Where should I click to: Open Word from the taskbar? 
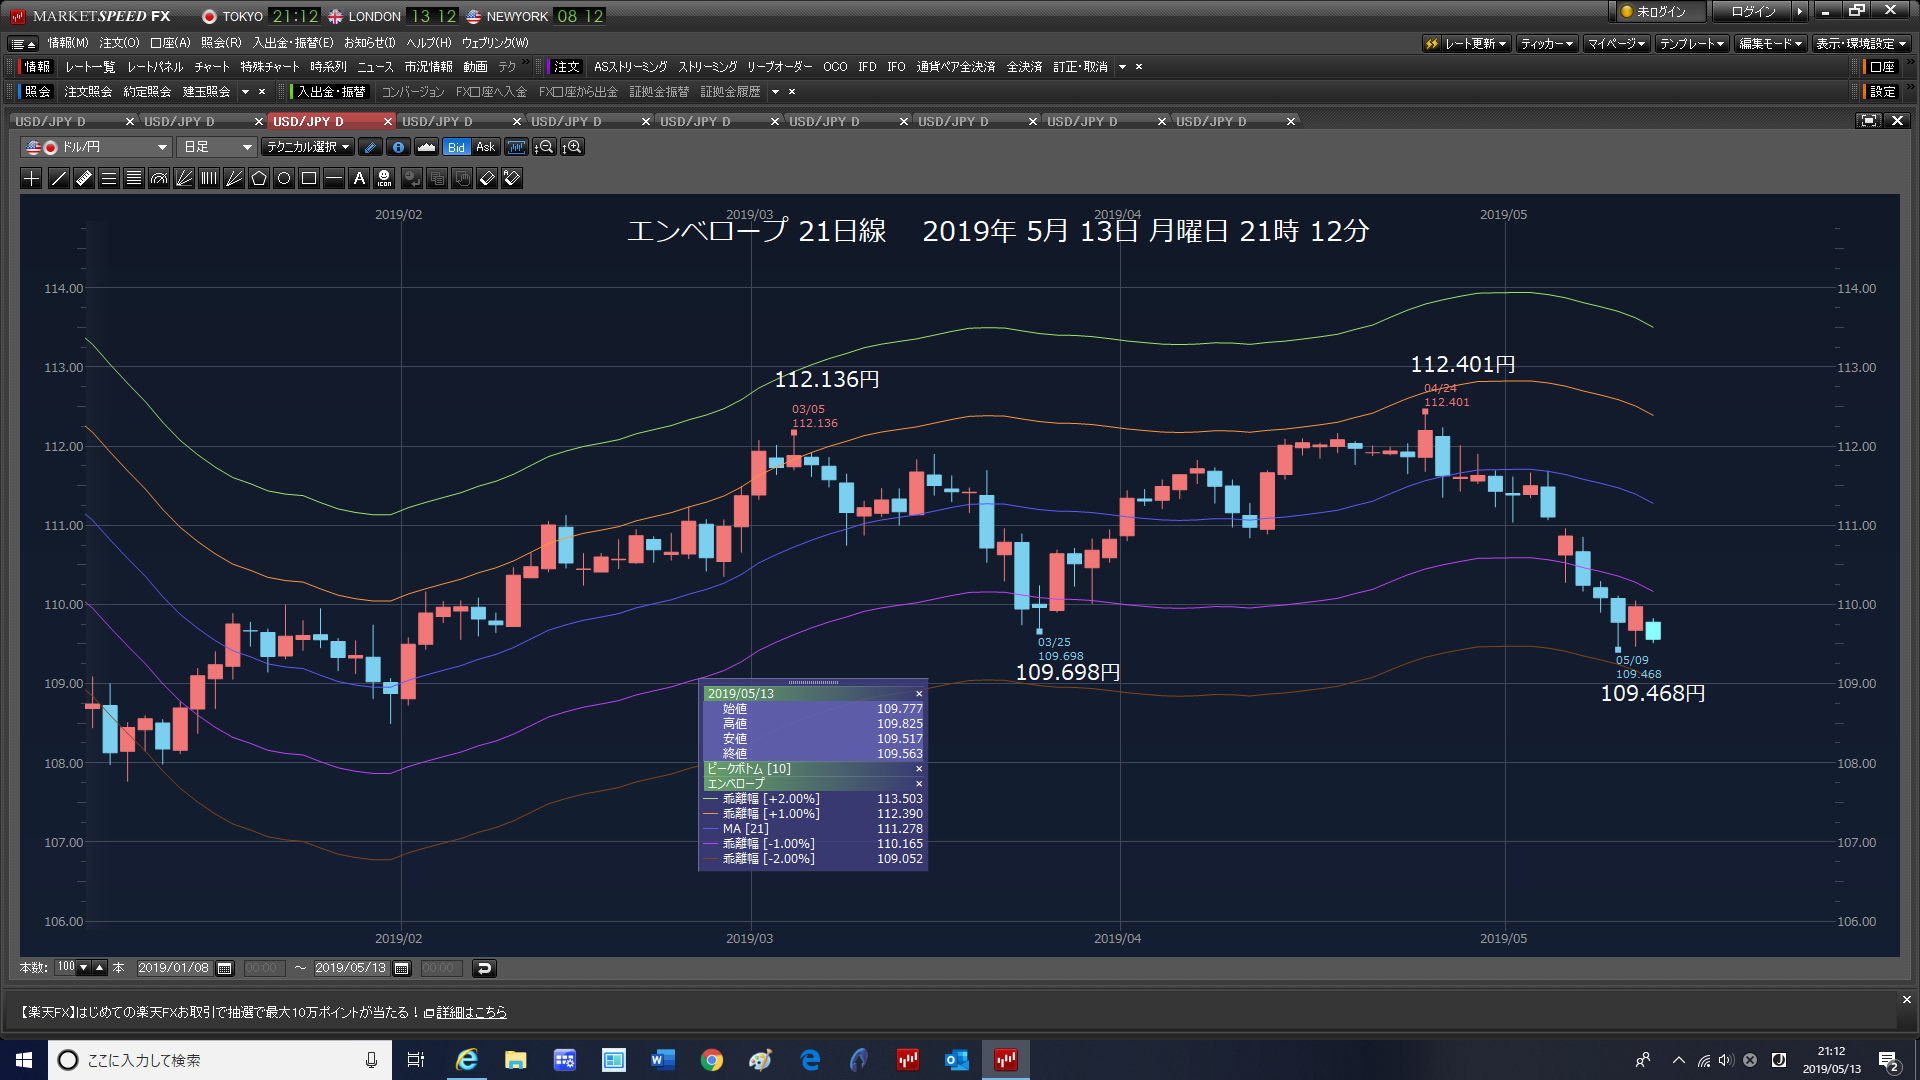tap(662, 1060)
